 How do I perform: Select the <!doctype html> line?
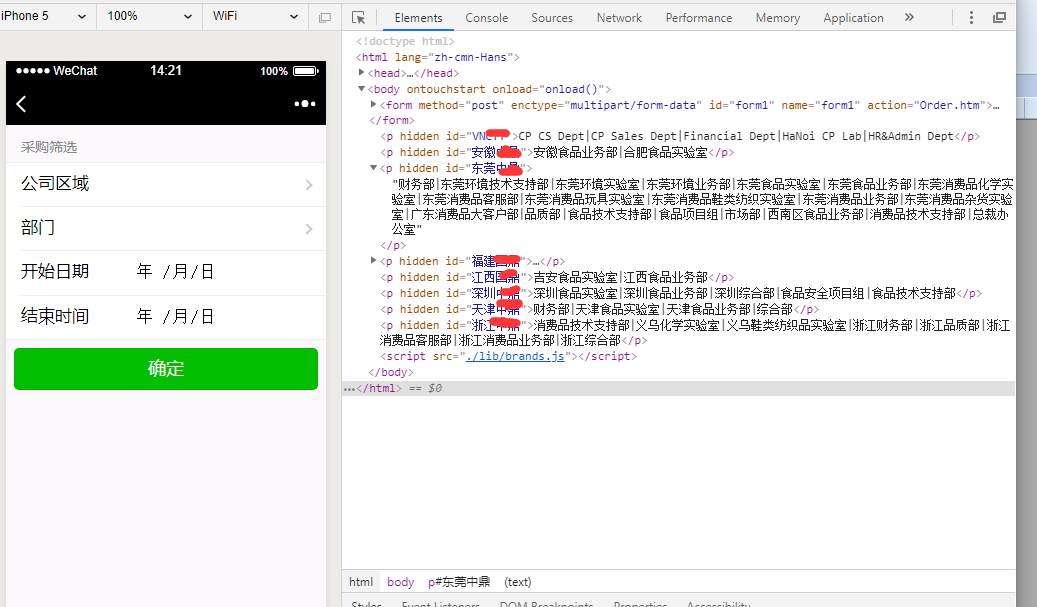(405, 41)
